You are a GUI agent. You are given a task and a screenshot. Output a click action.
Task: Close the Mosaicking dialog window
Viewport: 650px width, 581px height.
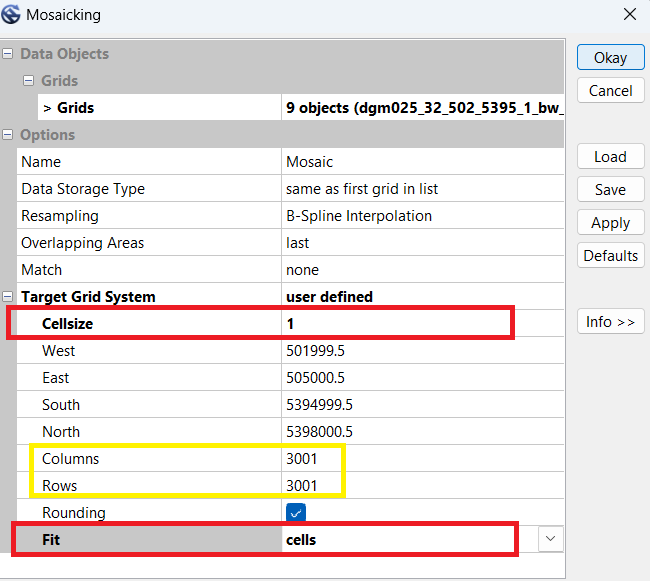tap(629, 15)
